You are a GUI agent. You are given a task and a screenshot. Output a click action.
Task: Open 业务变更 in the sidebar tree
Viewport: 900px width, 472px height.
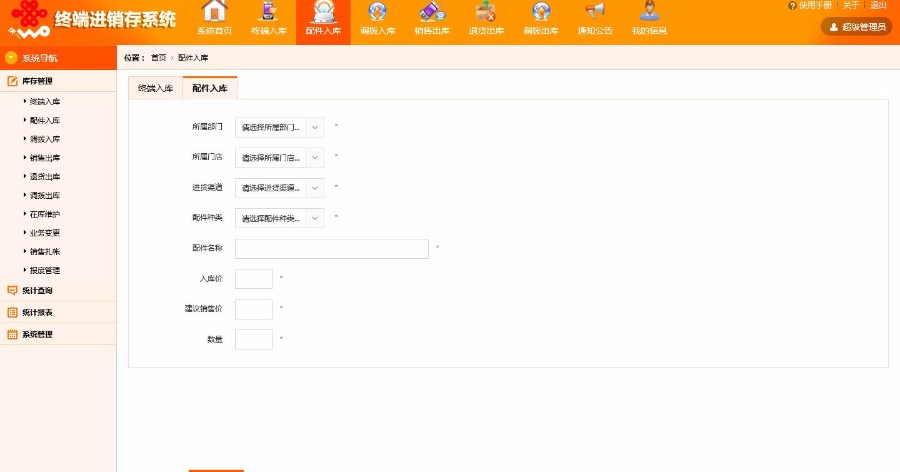pos(45,233)
